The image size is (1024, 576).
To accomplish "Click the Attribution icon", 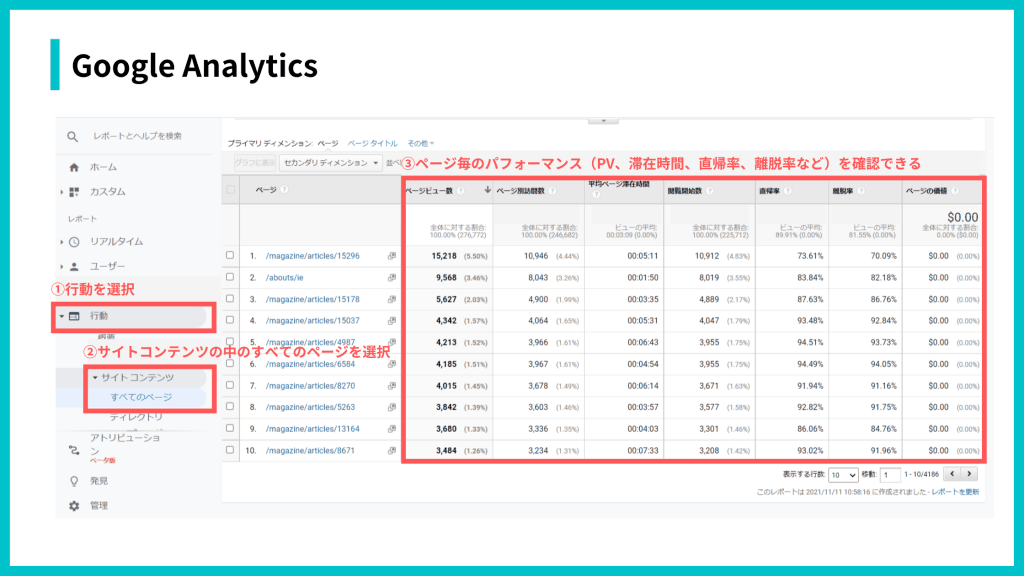I will pos(74,450).
